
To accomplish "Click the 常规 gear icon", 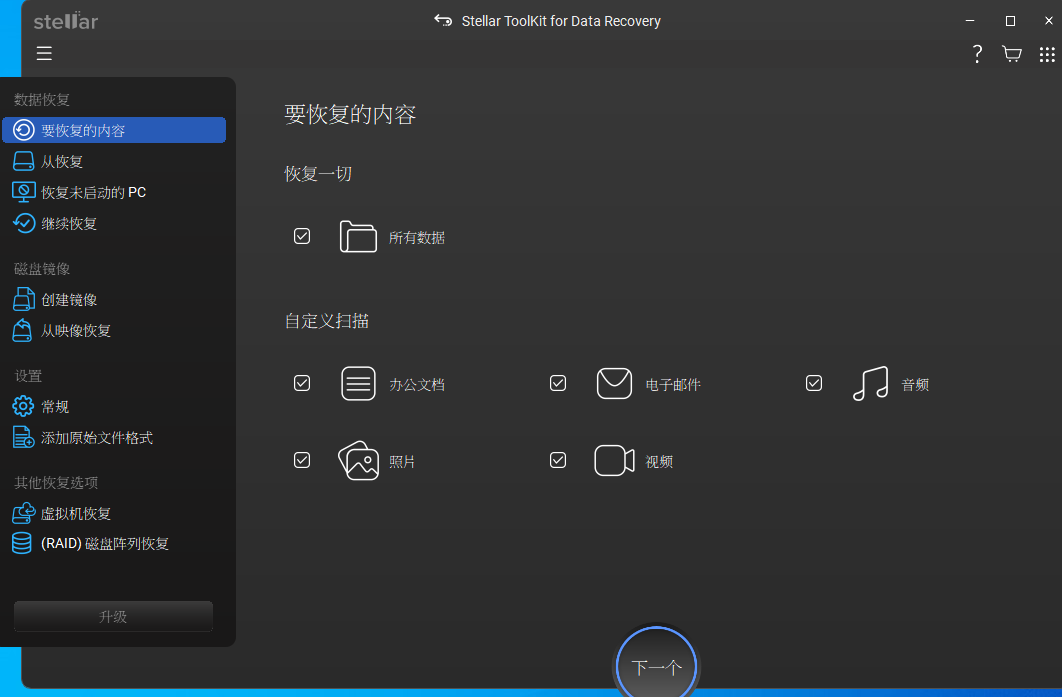I will tap(23, 406).
